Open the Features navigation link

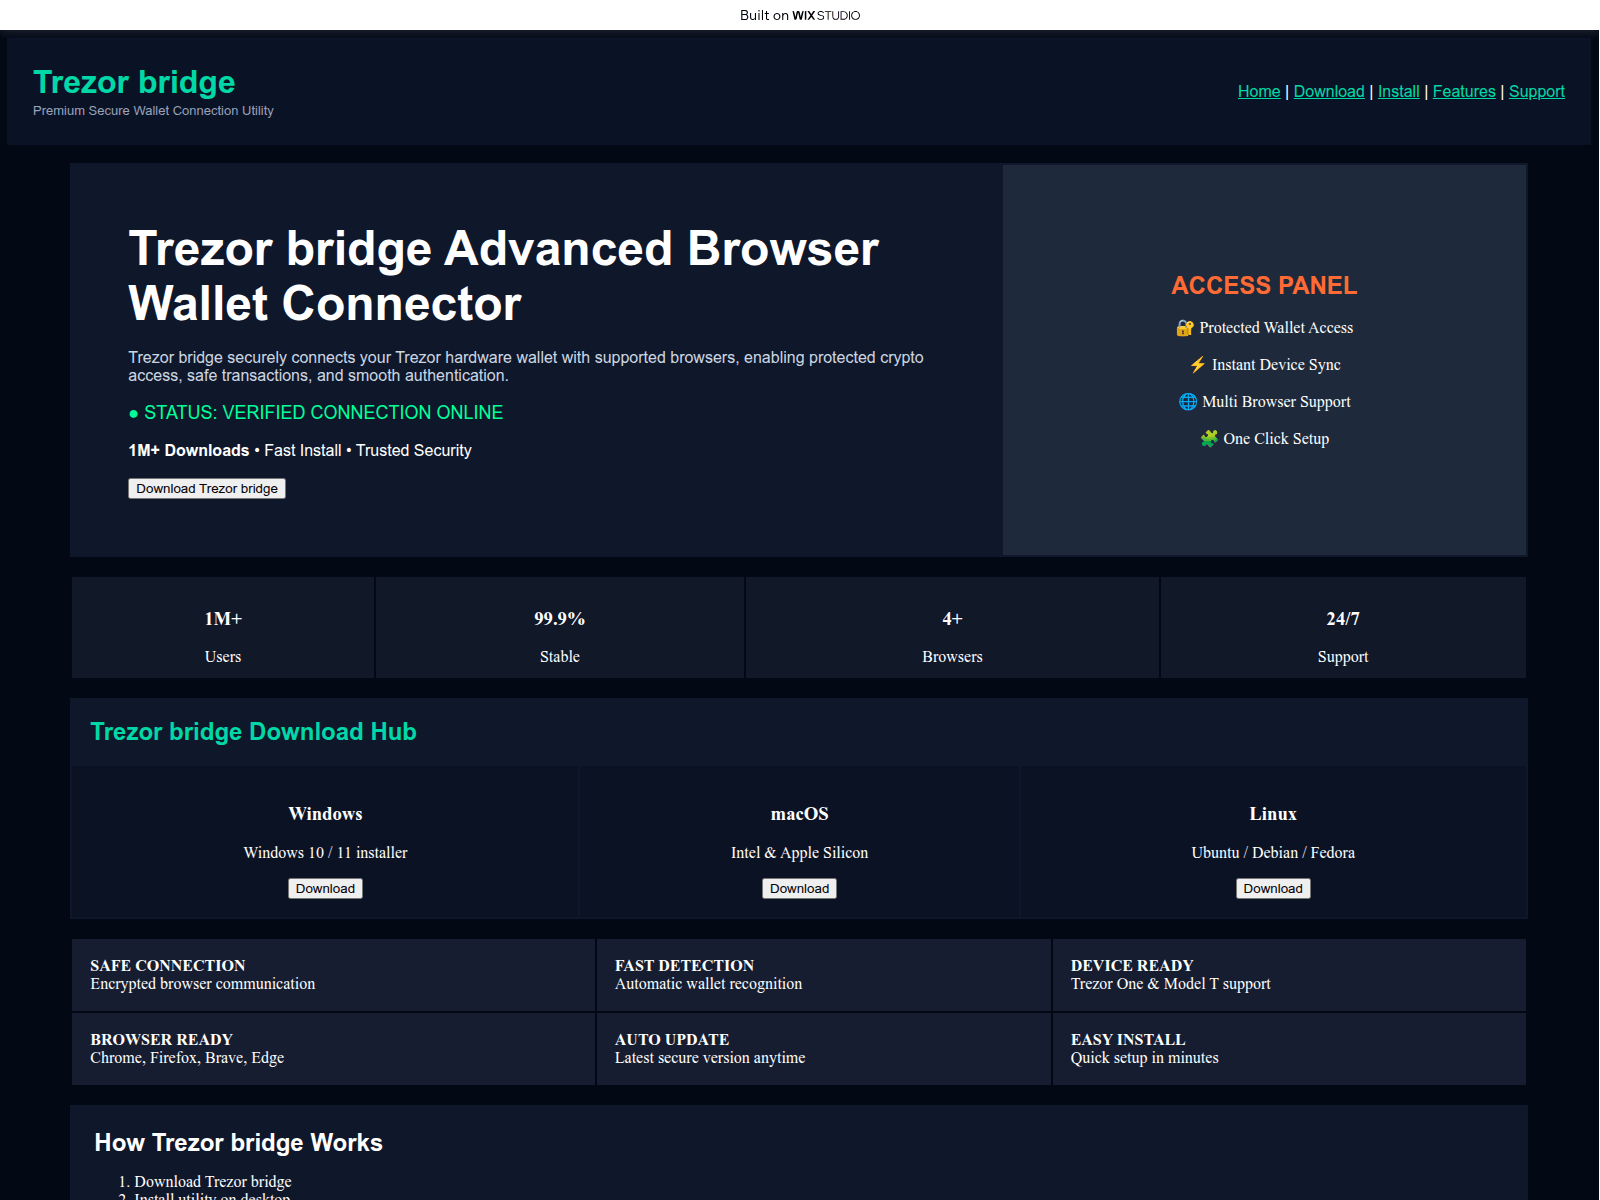1464,91
